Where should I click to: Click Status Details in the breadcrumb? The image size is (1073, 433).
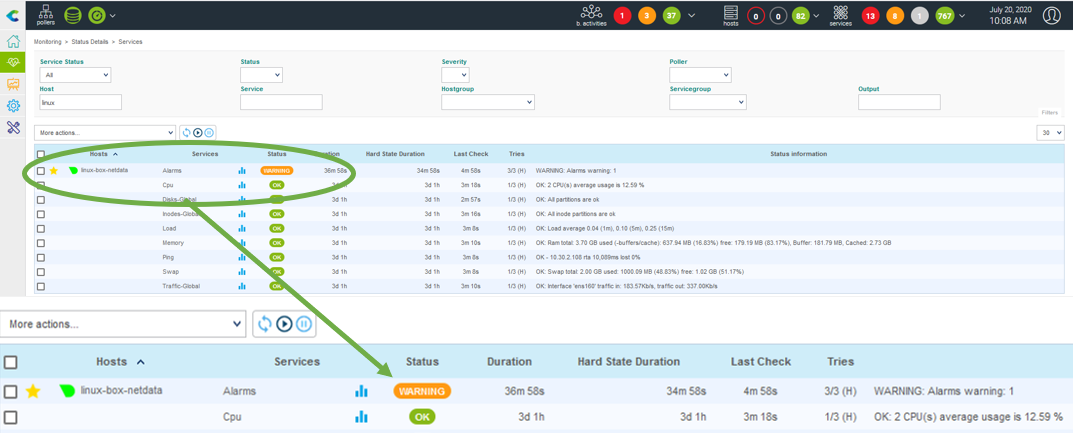(x=90, y=42)
